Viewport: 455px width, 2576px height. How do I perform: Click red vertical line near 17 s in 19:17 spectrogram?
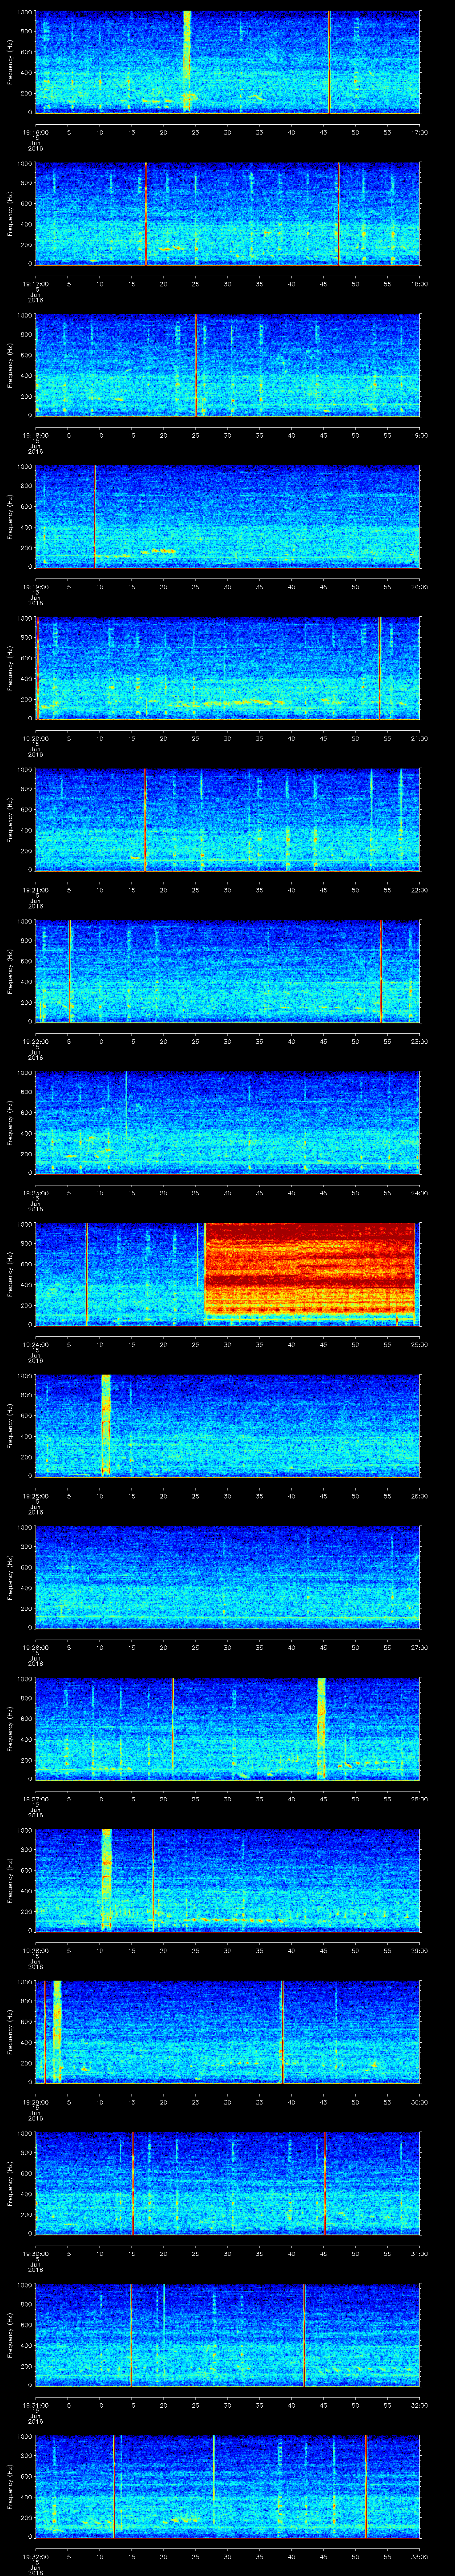146,213
